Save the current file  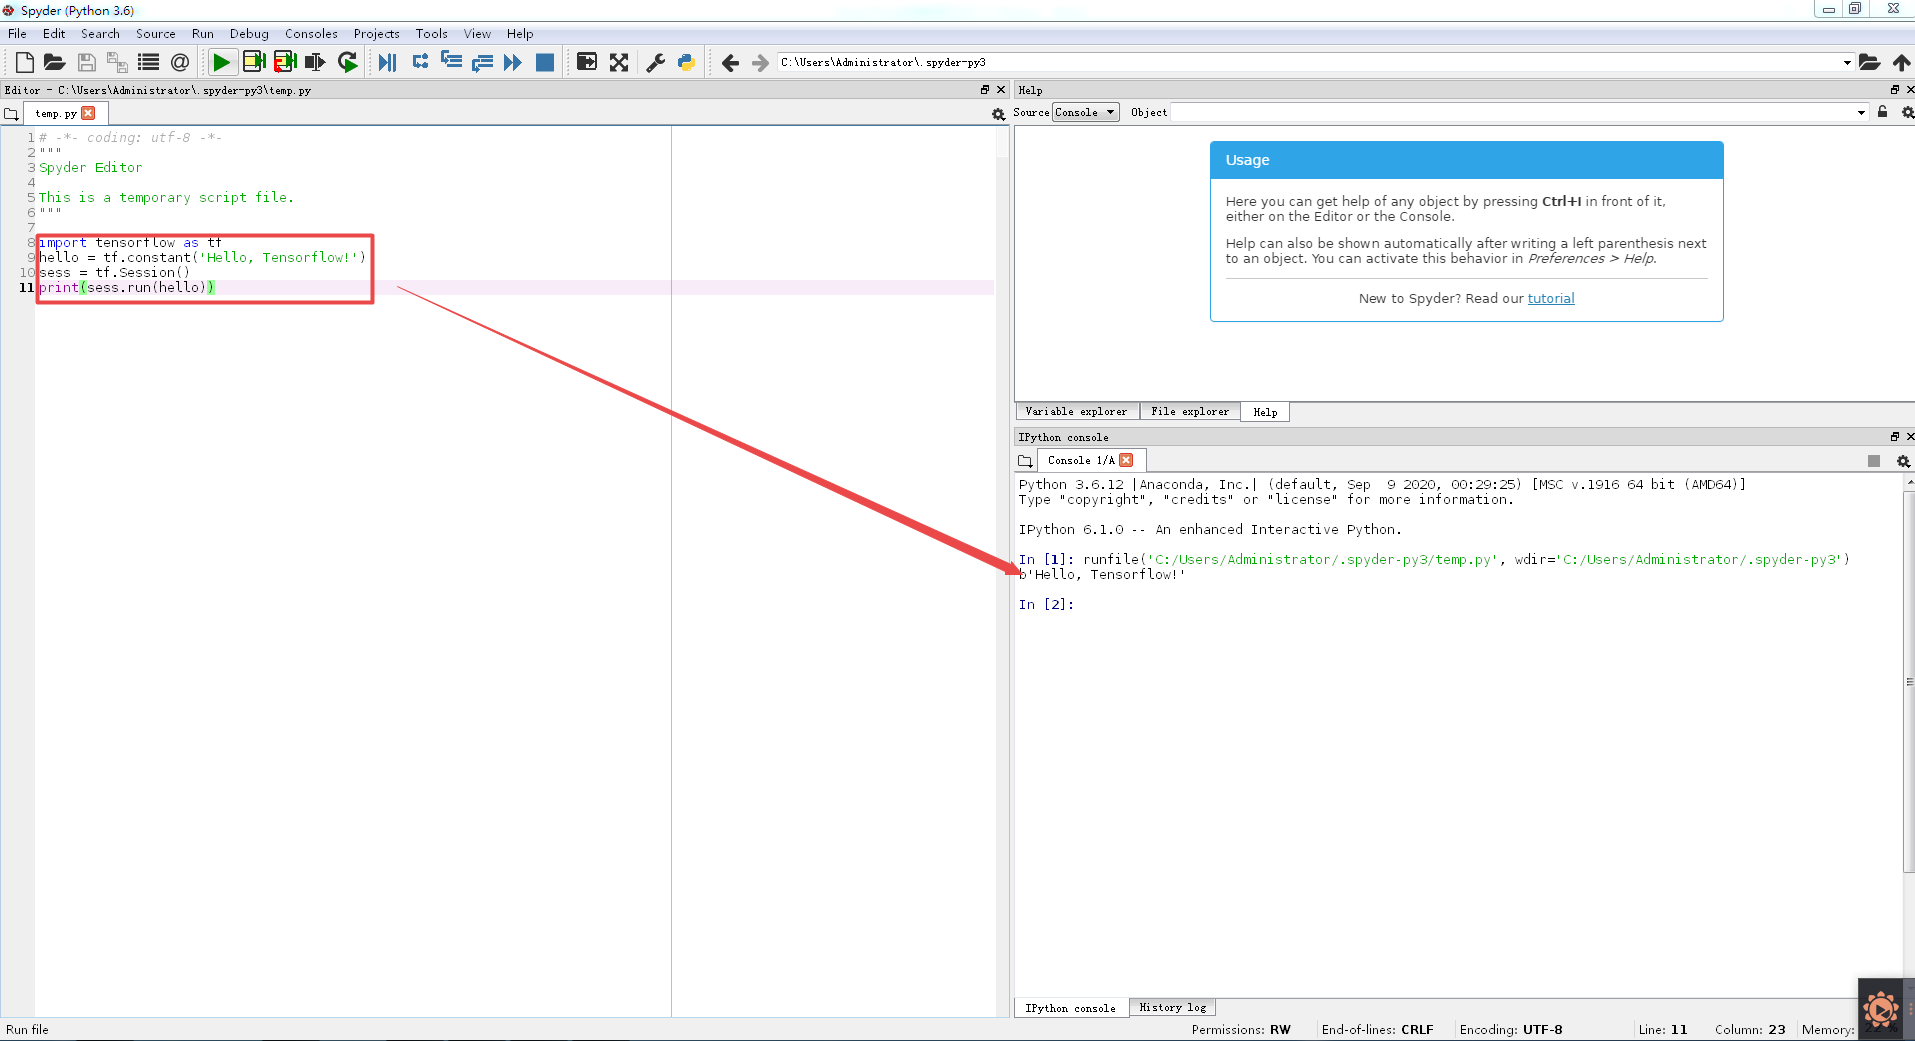(x=86, y=62)
